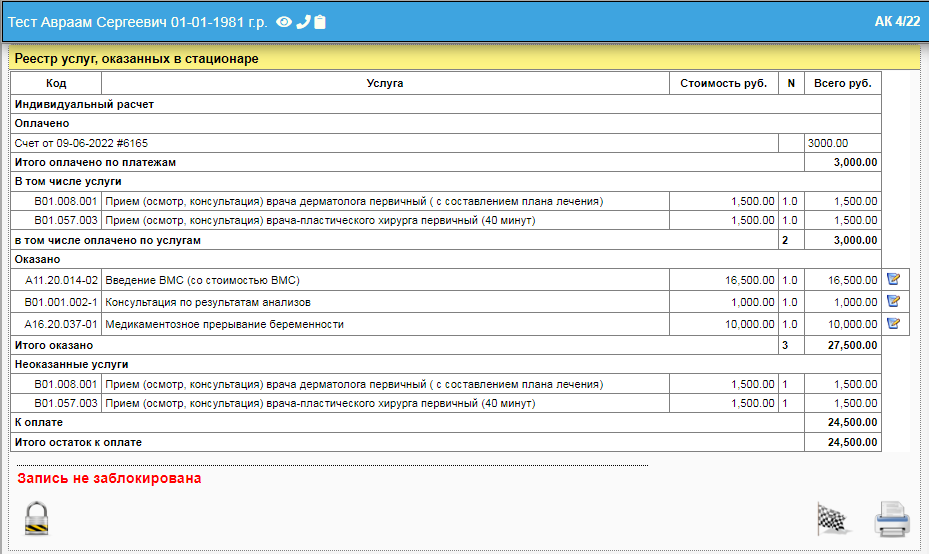Edit the Введение ВМС service row

tap(893, 280)
